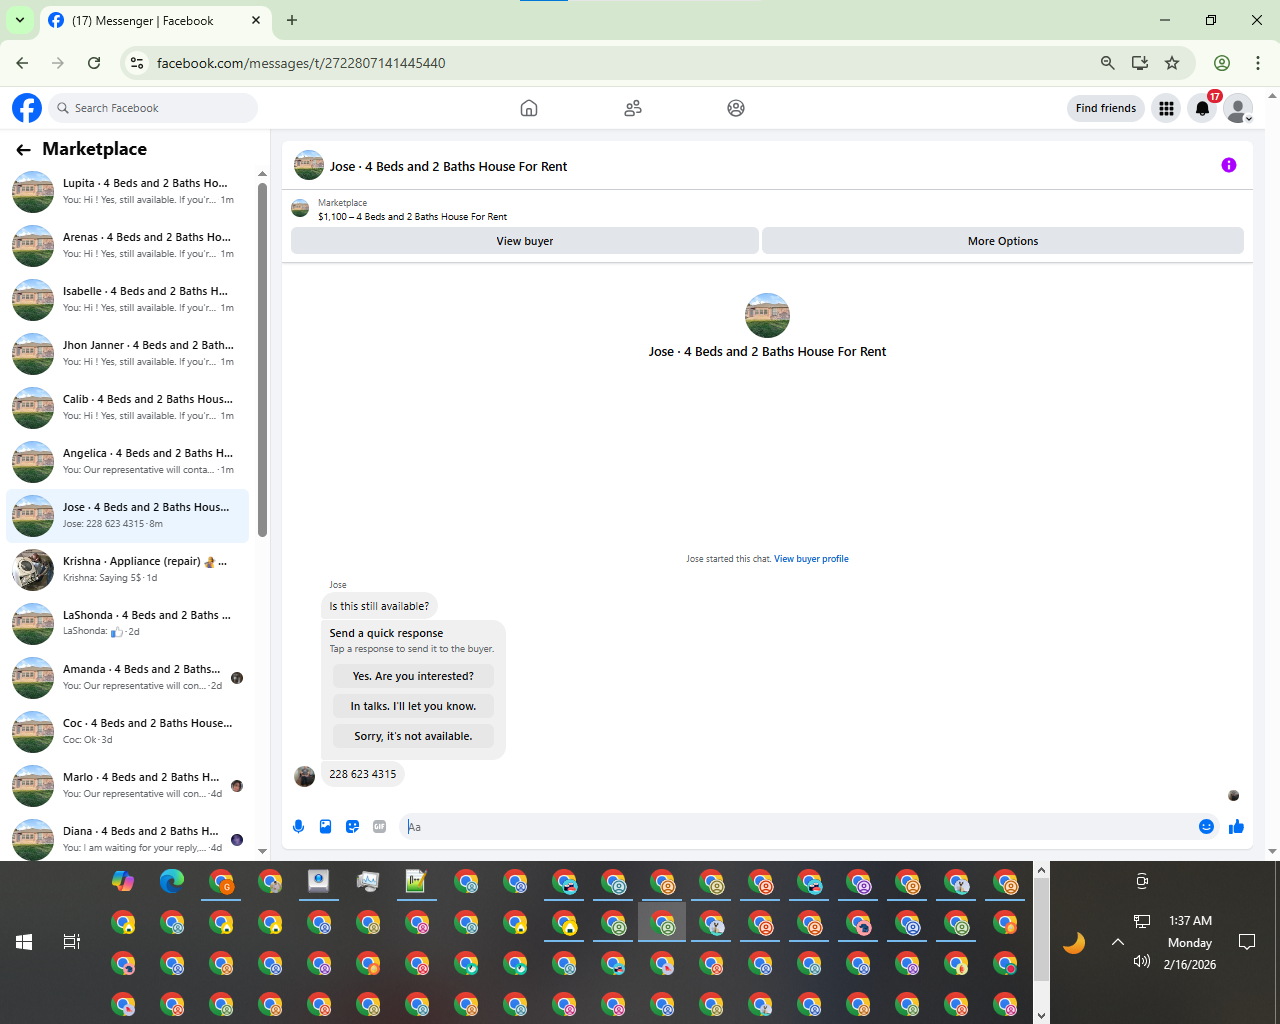Open Jhon Janner's chat in the Marketplace list
The height and width of the screenshot is (1024, 1280).
tap(127, 353)
